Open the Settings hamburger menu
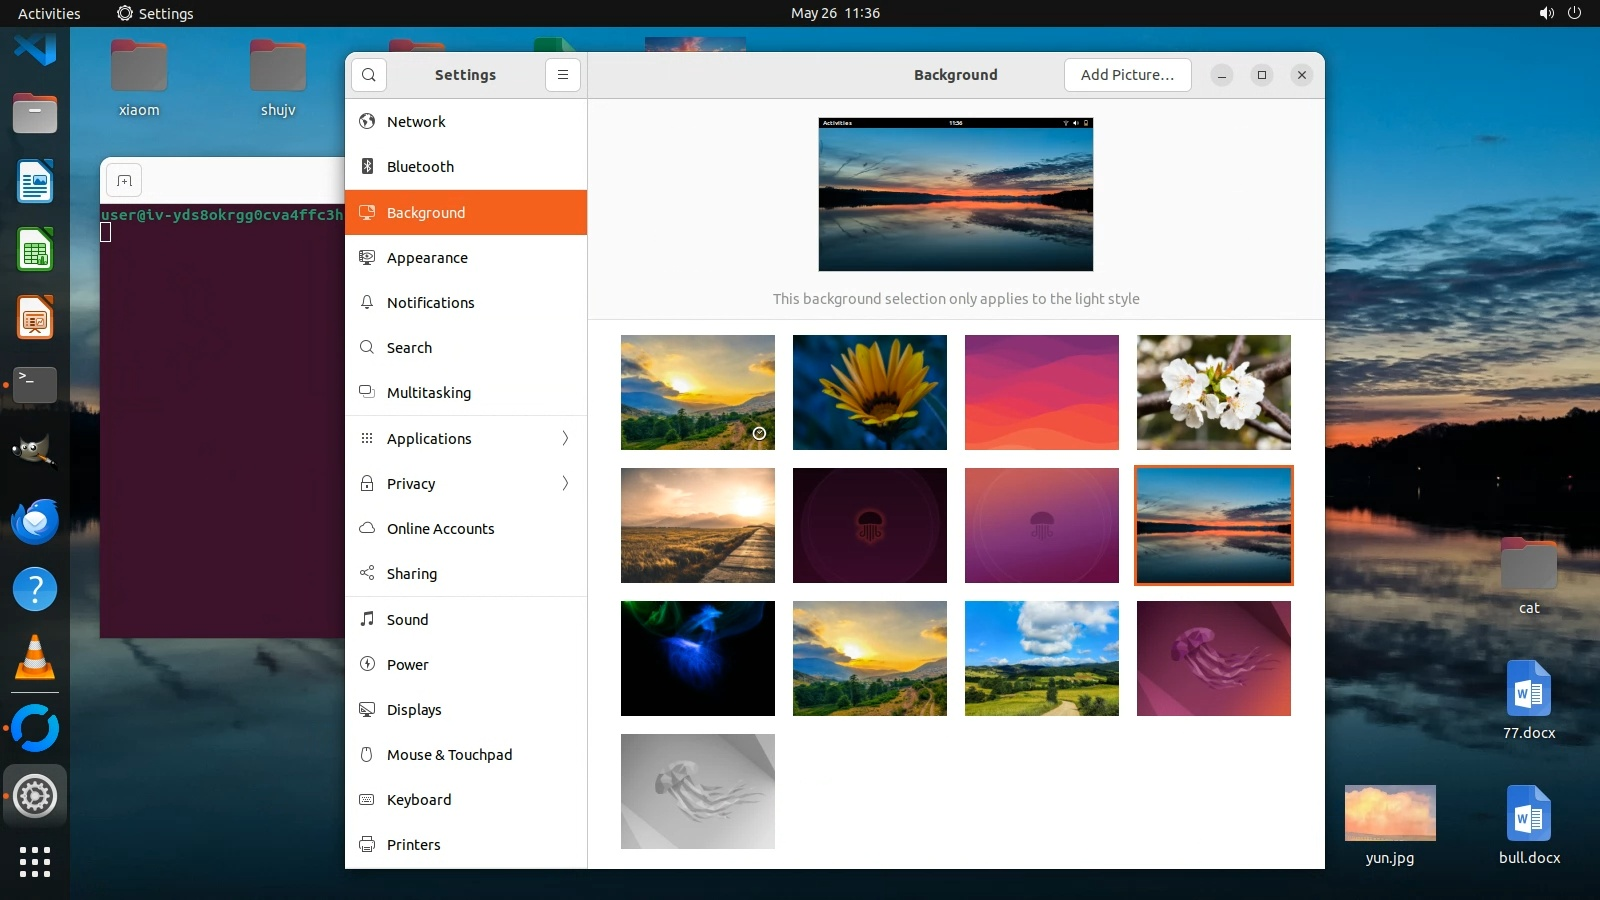 tap(563, 75)
